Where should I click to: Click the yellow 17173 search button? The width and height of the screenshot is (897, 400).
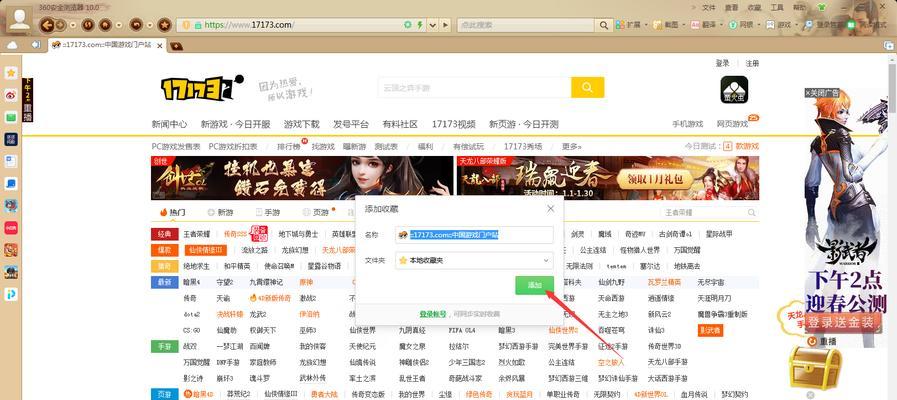pos(588,88)
